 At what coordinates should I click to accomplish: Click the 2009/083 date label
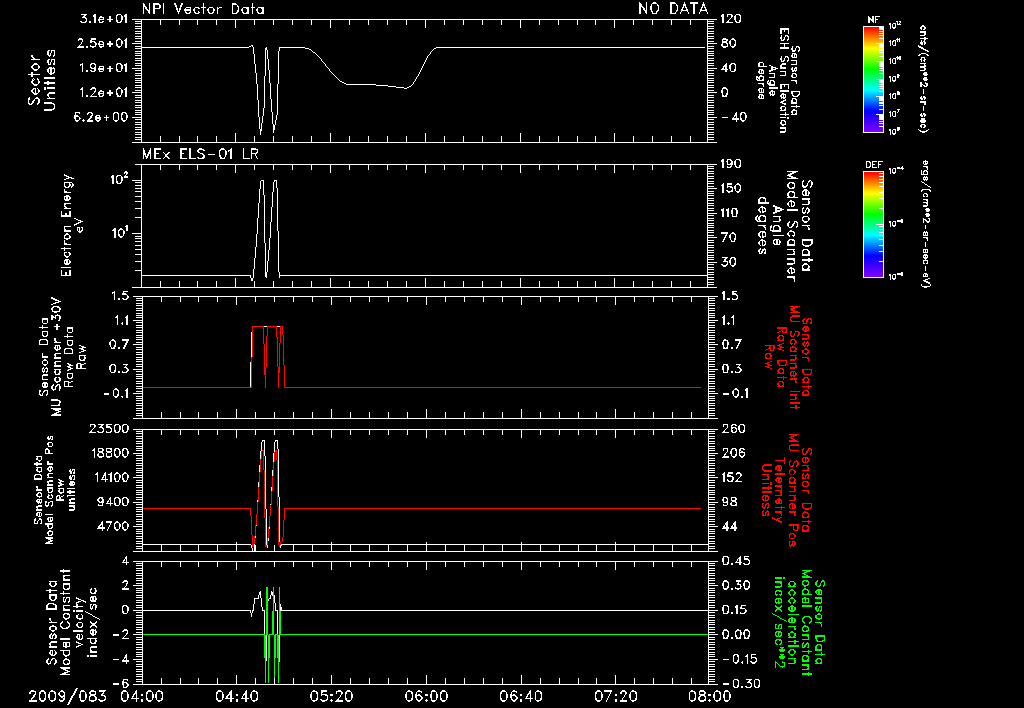[67, 696]
